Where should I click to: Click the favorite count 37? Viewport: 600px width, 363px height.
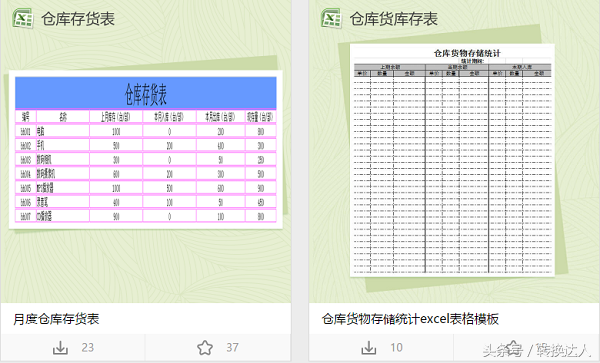[232, 347]
